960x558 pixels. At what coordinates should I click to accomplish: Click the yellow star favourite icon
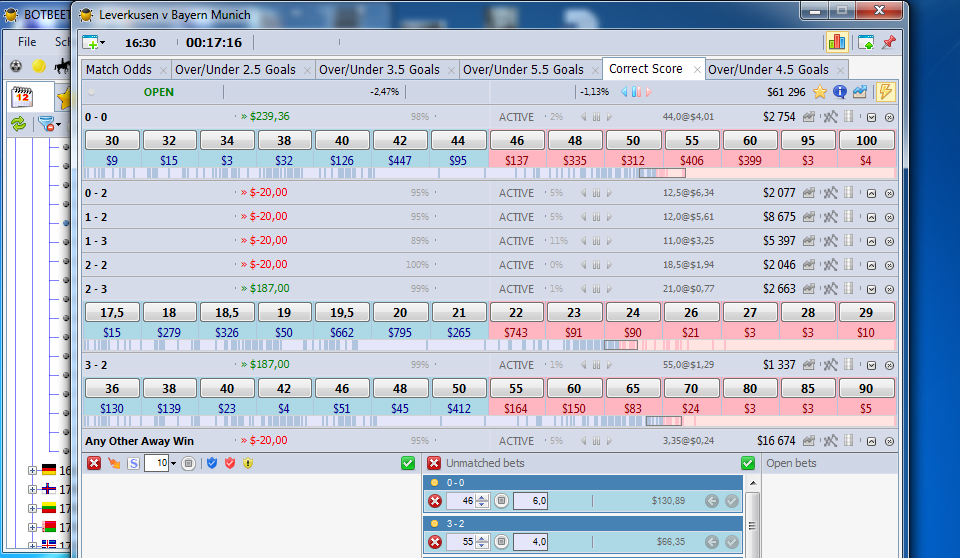tap(820, 92)
